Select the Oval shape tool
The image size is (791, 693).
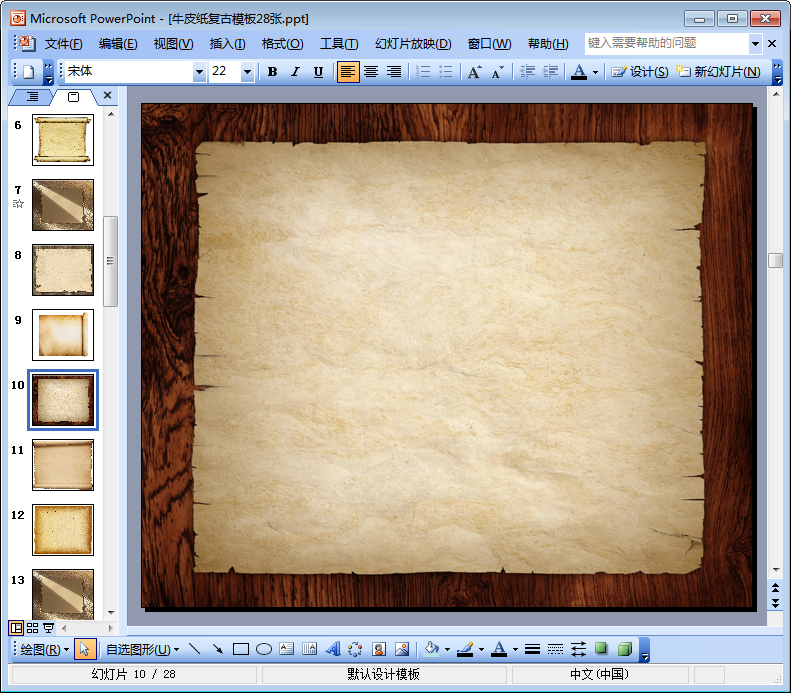264,649
